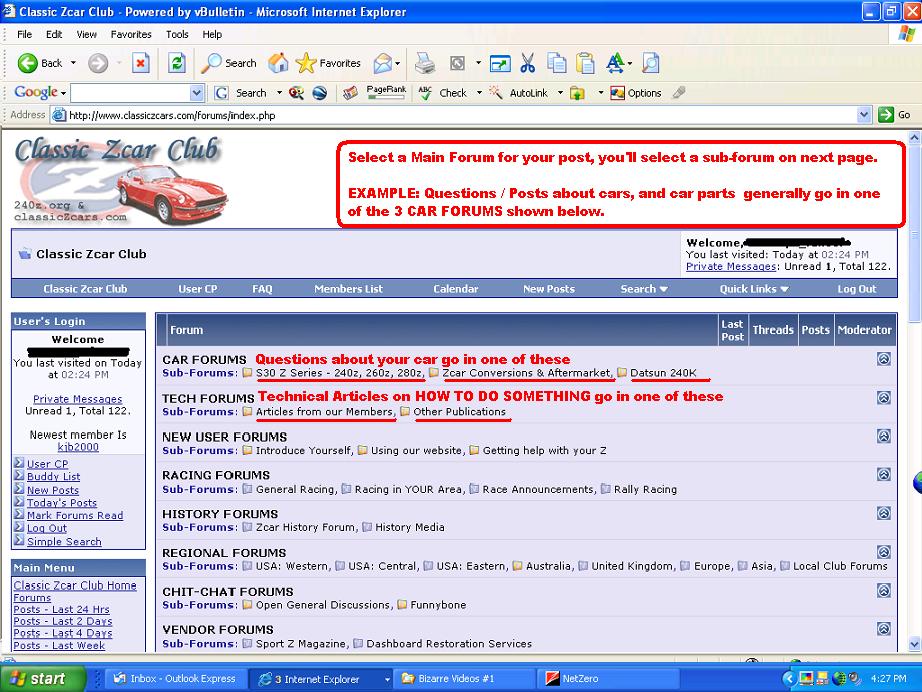Open Articles from our Members sub-forum

click(324, 412)
